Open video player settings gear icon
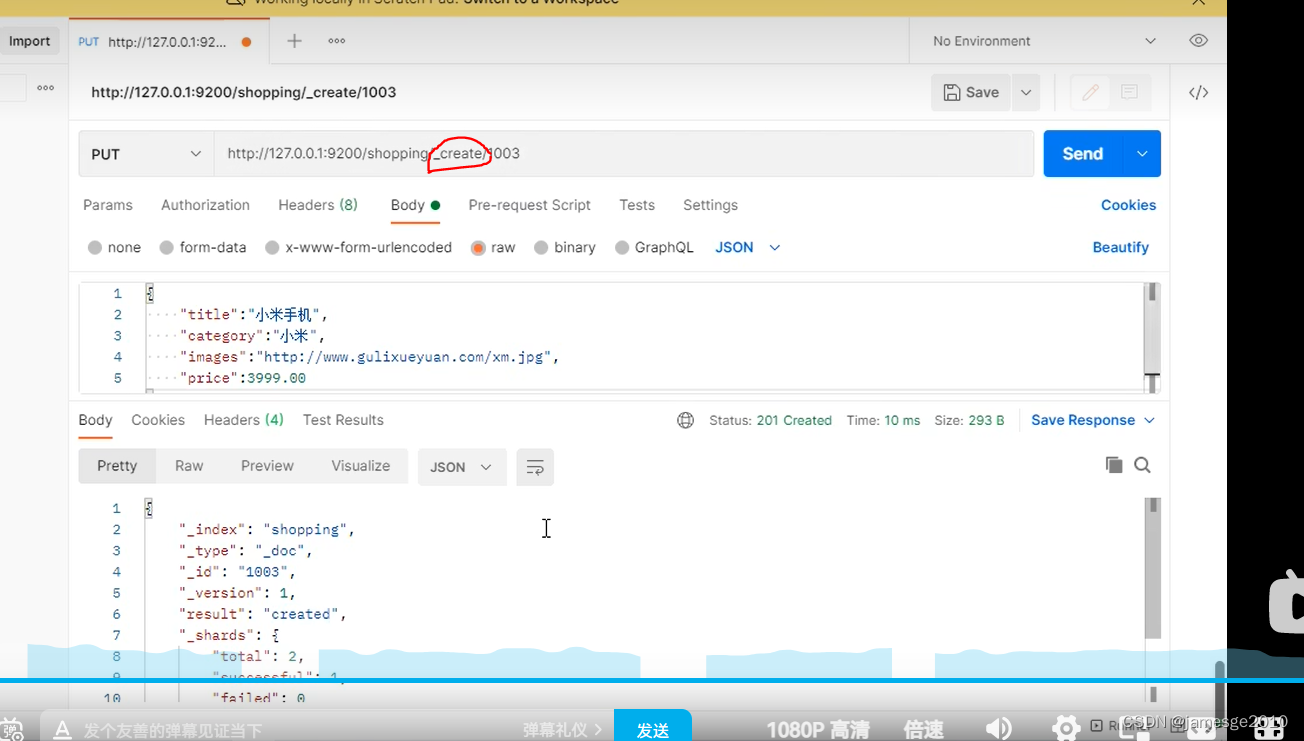The image size is (1304, 741). coord(1066,729)
